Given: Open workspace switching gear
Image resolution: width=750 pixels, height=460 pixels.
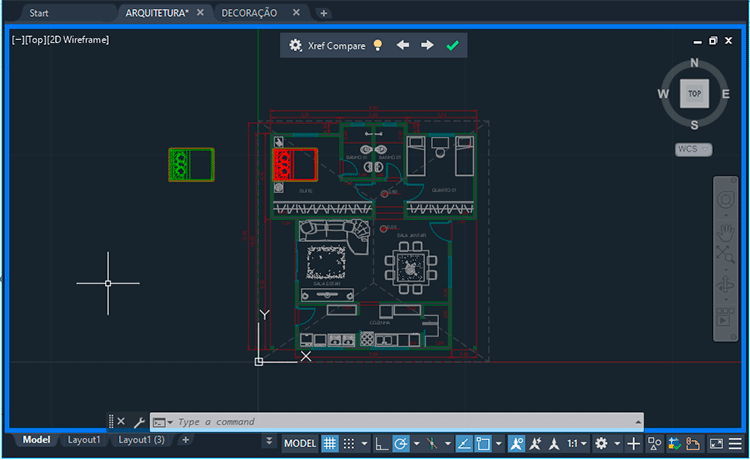Looking at the screenshot, I should click(x=601, y=444).
